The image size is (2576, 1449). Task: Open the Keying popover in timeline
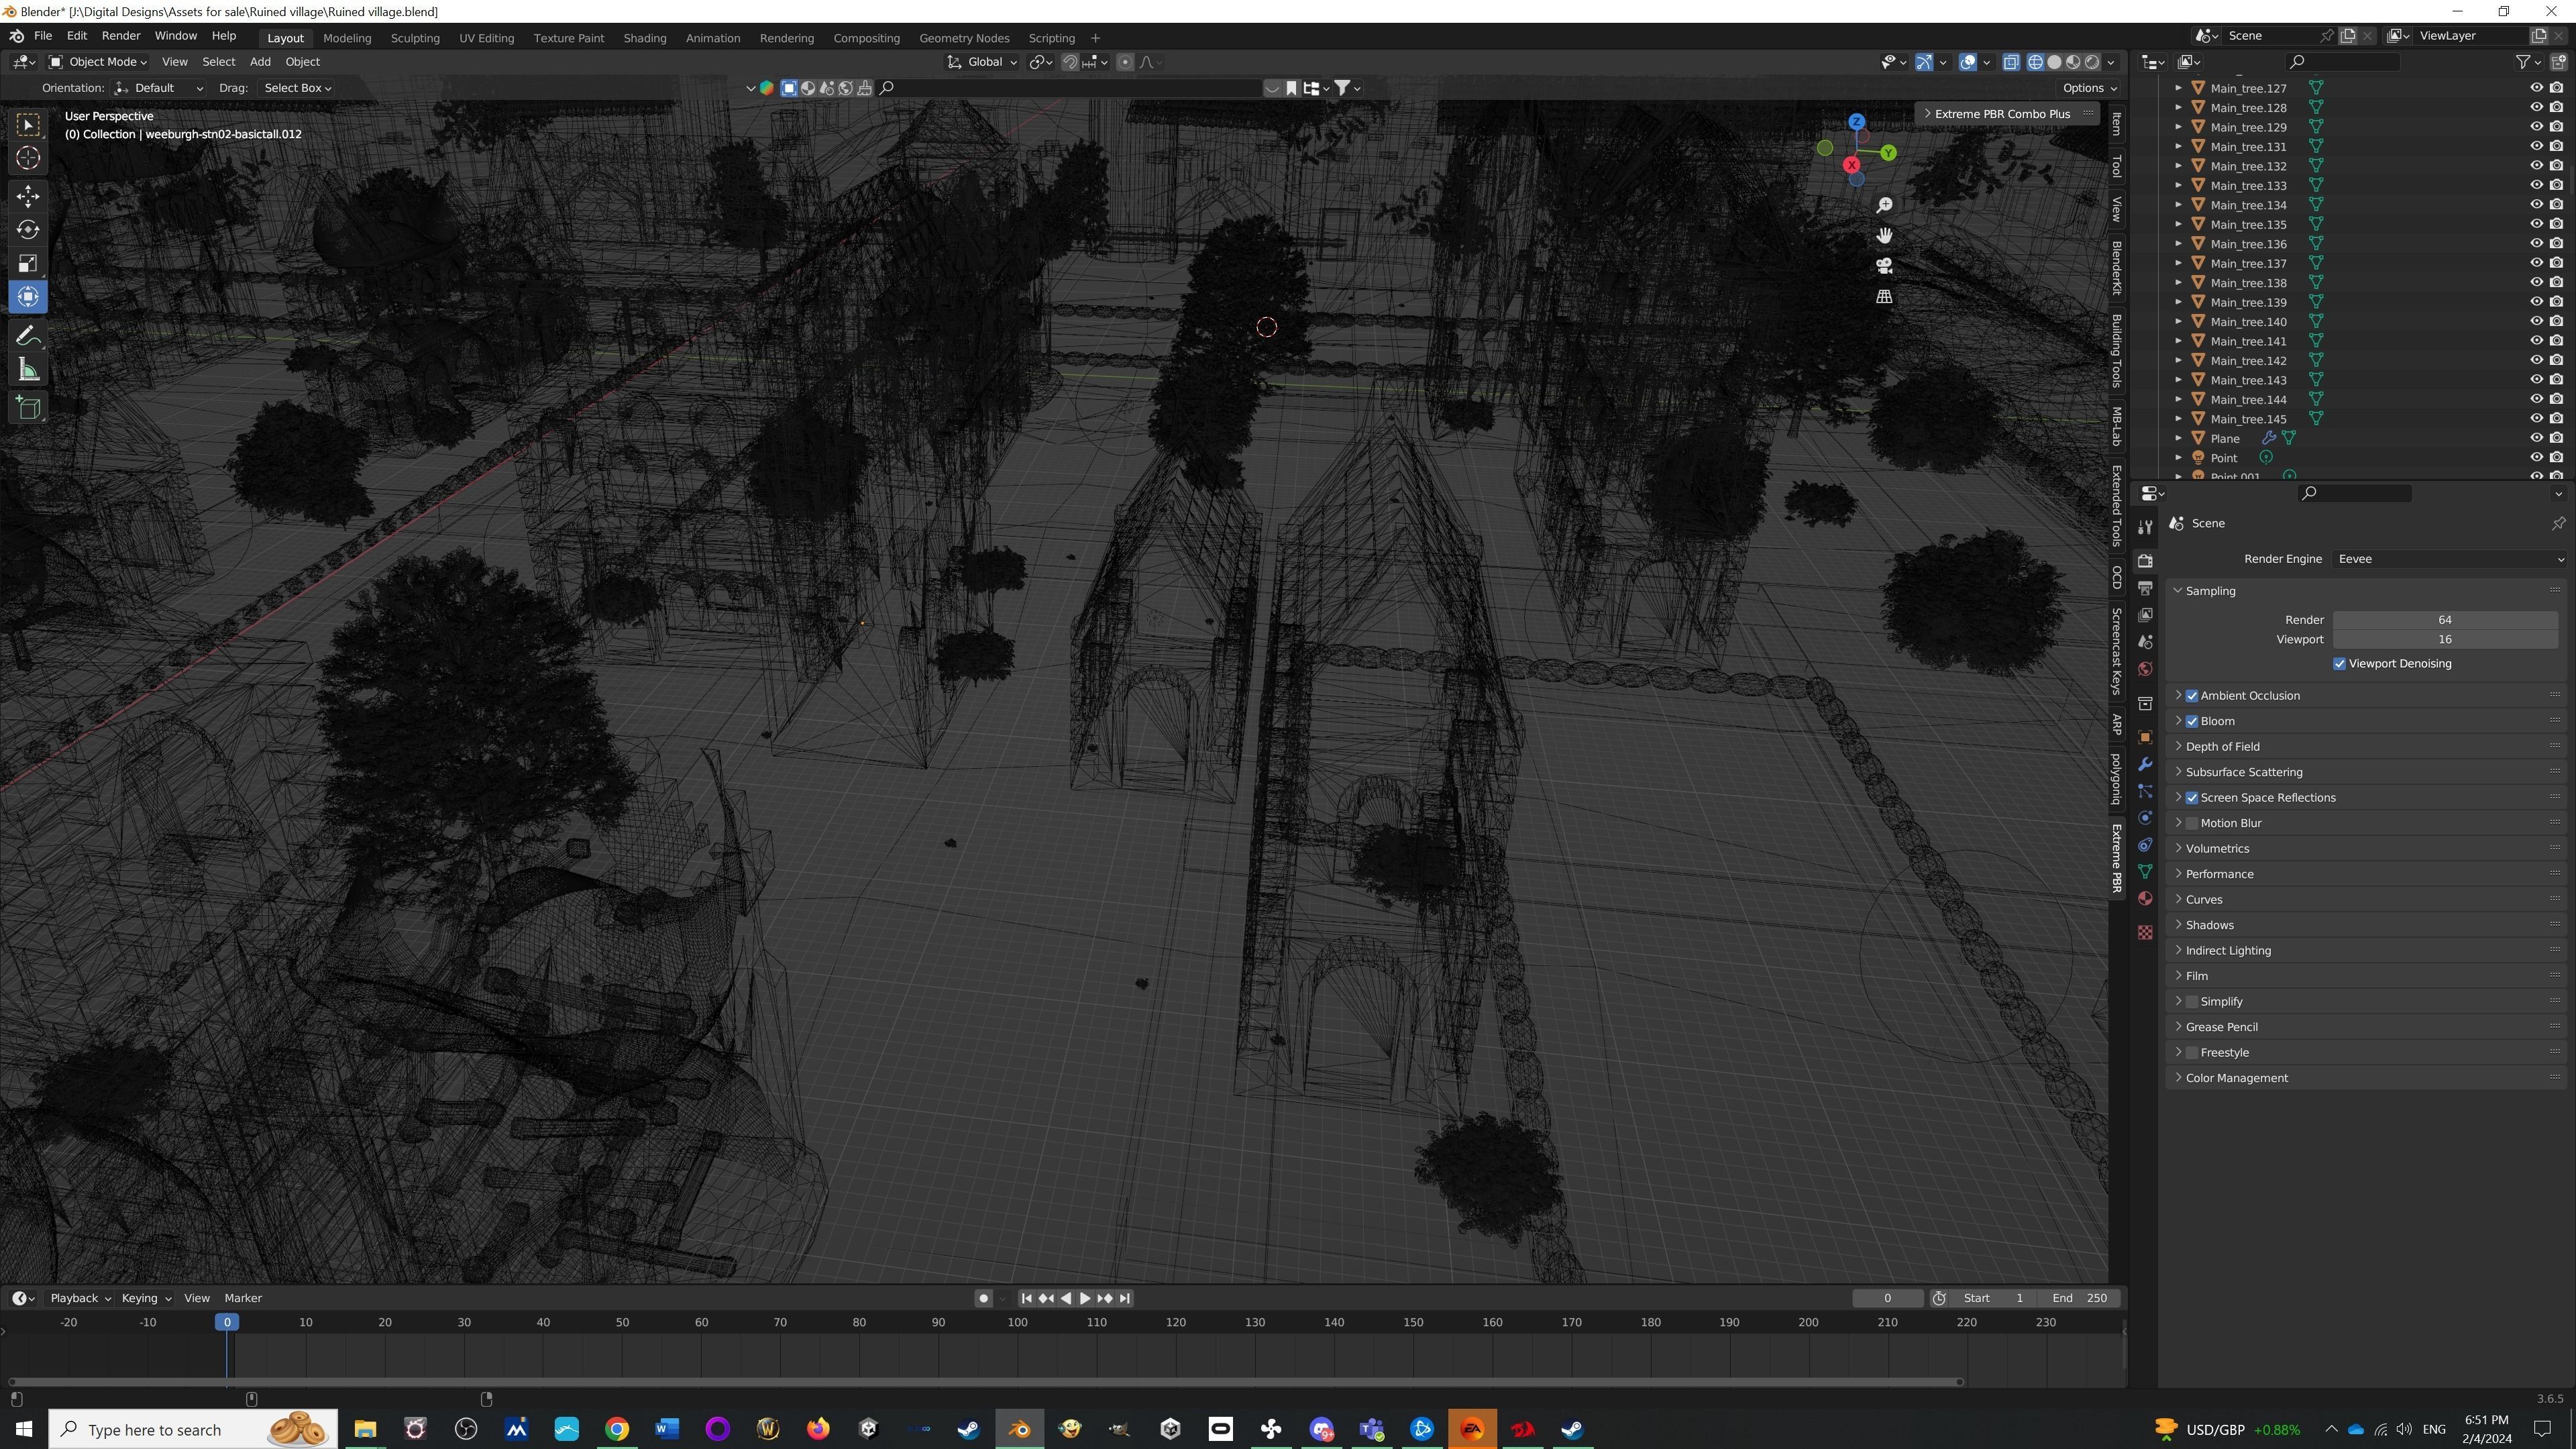[x=146, y=1298]
